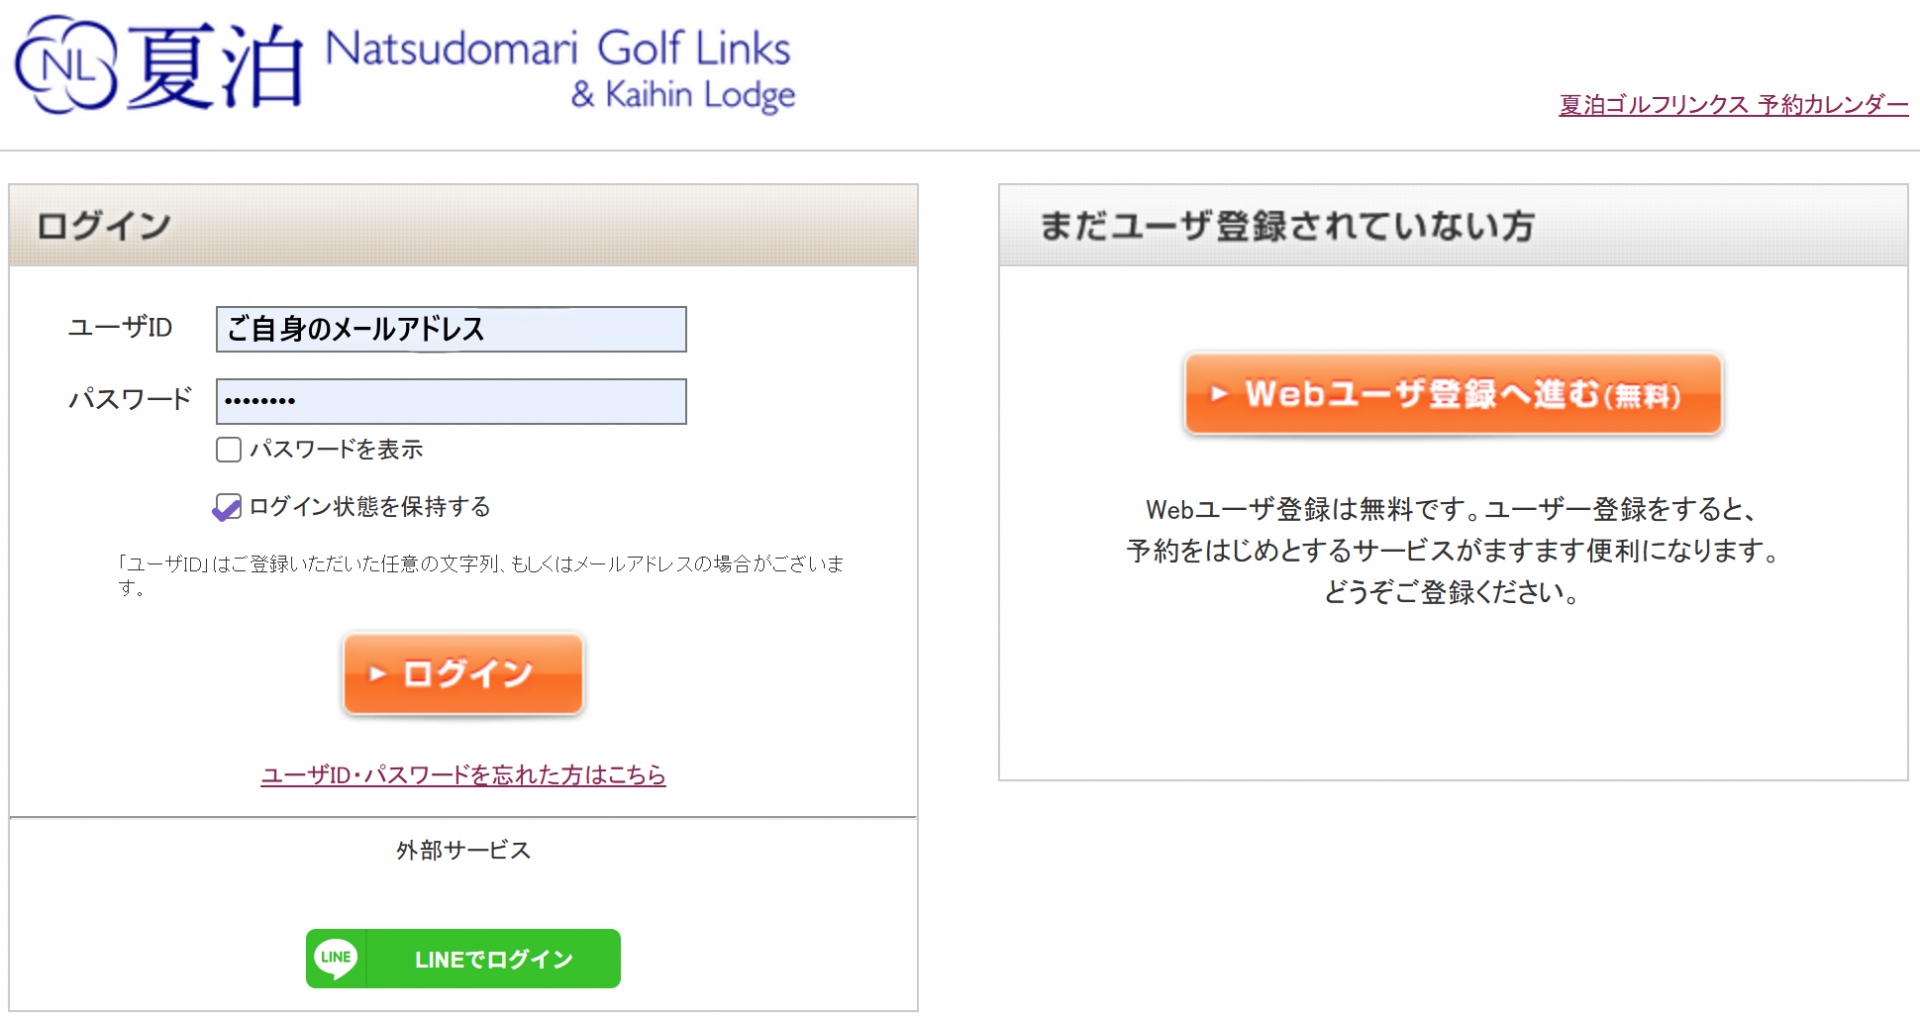Screen dimensions: 1920x1021
Task: Click the パスワードを表示 label text
Action: [336, 449]
